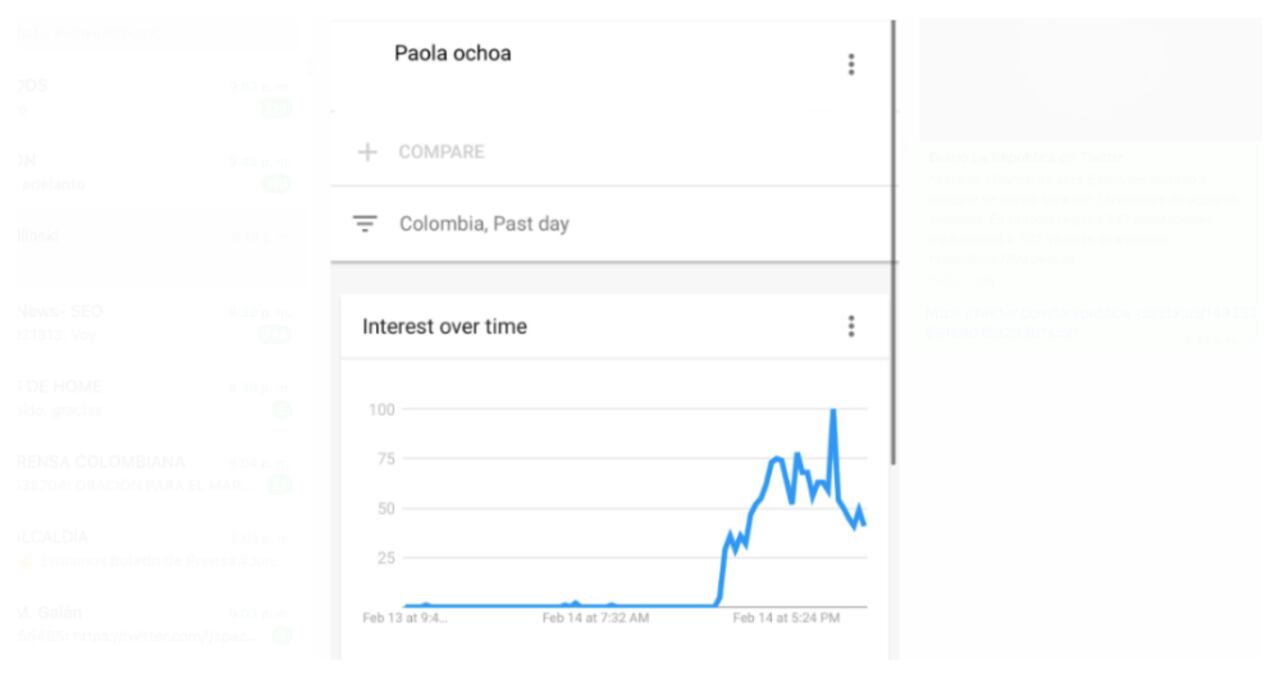This screenshot has width=1280, height=678.
Task: Click the filter icon next to Colombia, Past day
Action: coord(367,224)
